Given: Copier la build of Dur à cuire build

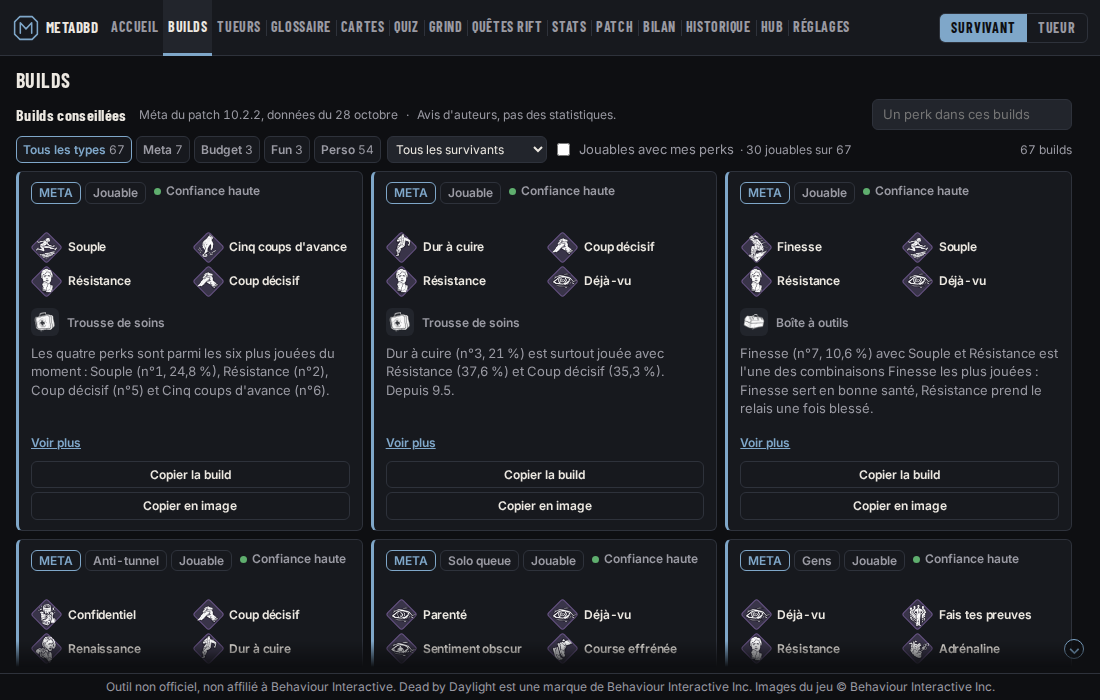Looking at the screenshot, I should pos(544,475).
